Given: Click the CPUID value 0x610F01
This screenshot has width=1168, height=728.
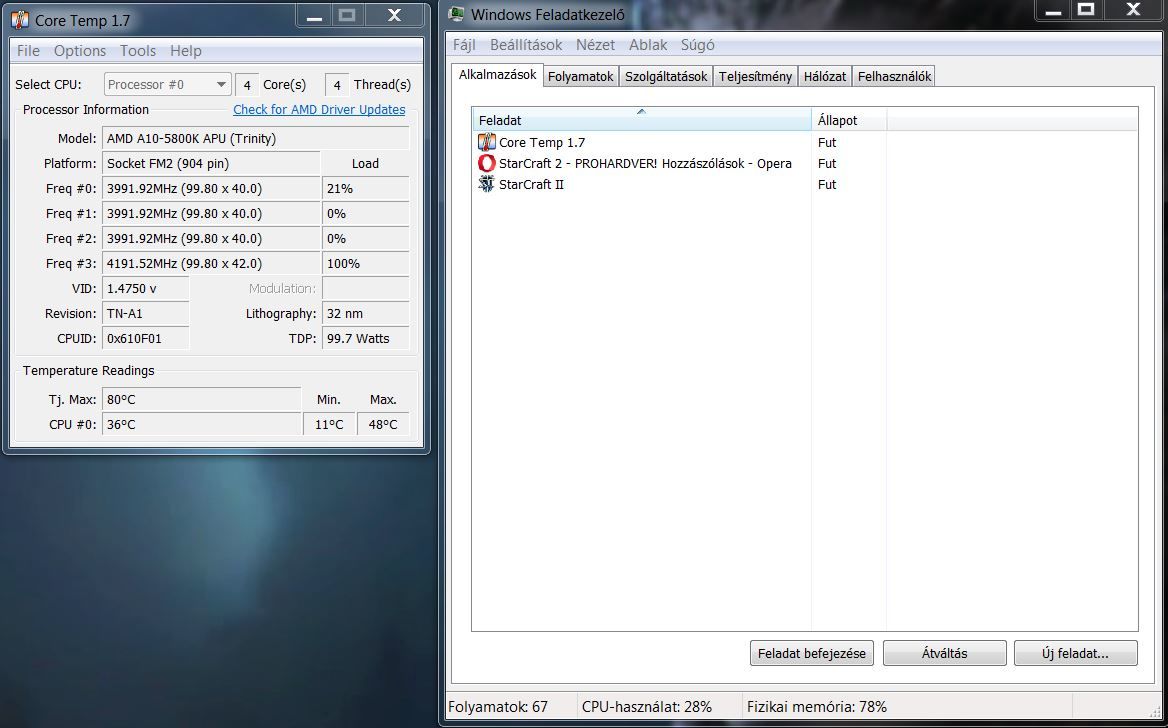Looking at the screenshot, I should [145, 338].
